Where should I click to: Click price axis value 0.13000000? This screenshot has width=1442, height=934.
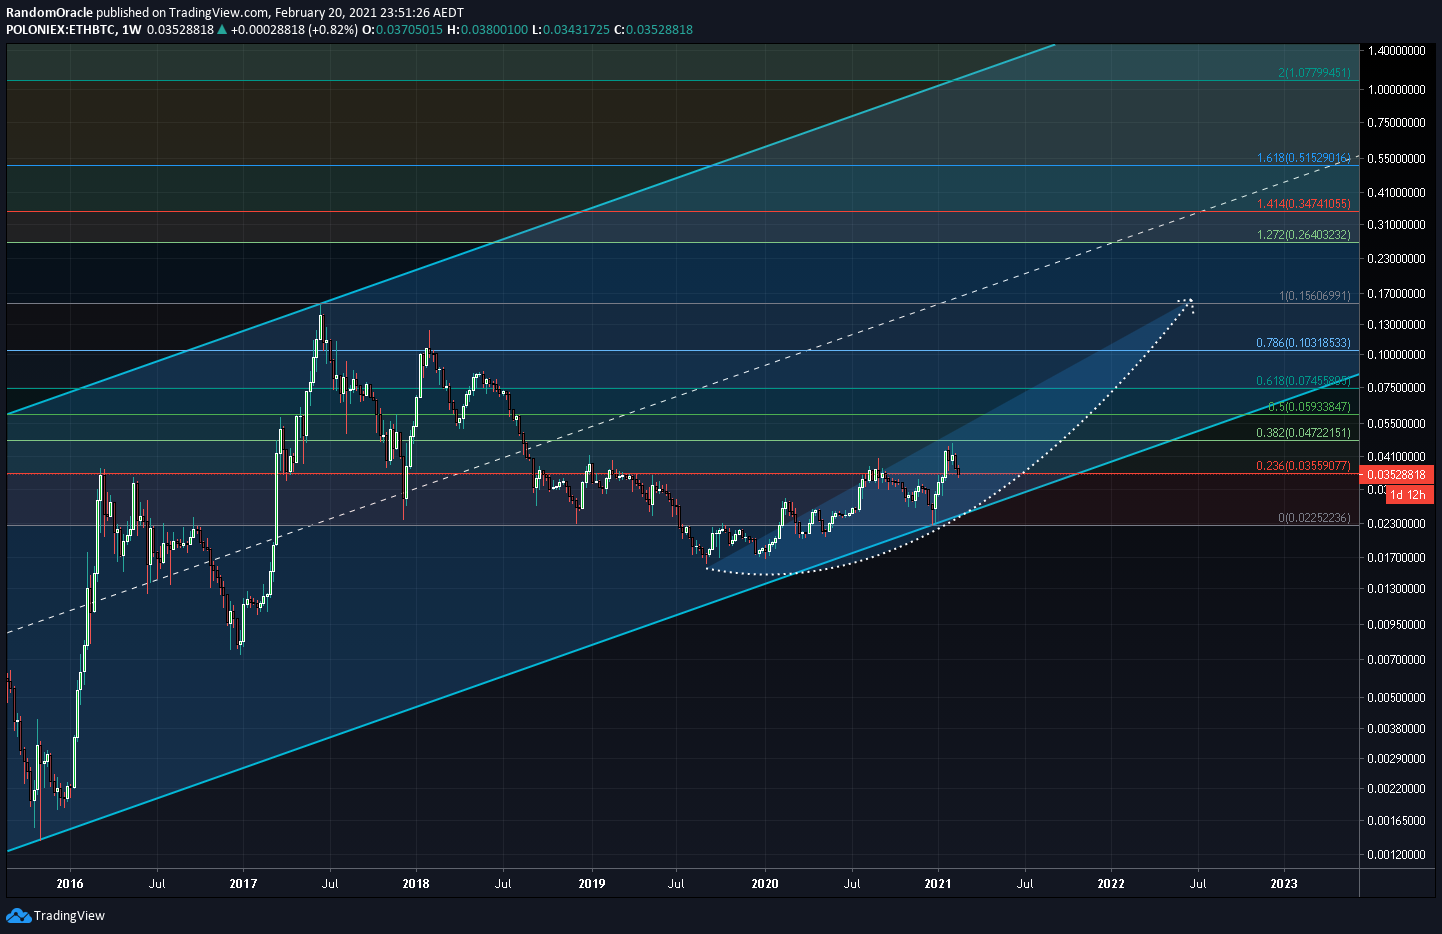[1396, 325]
